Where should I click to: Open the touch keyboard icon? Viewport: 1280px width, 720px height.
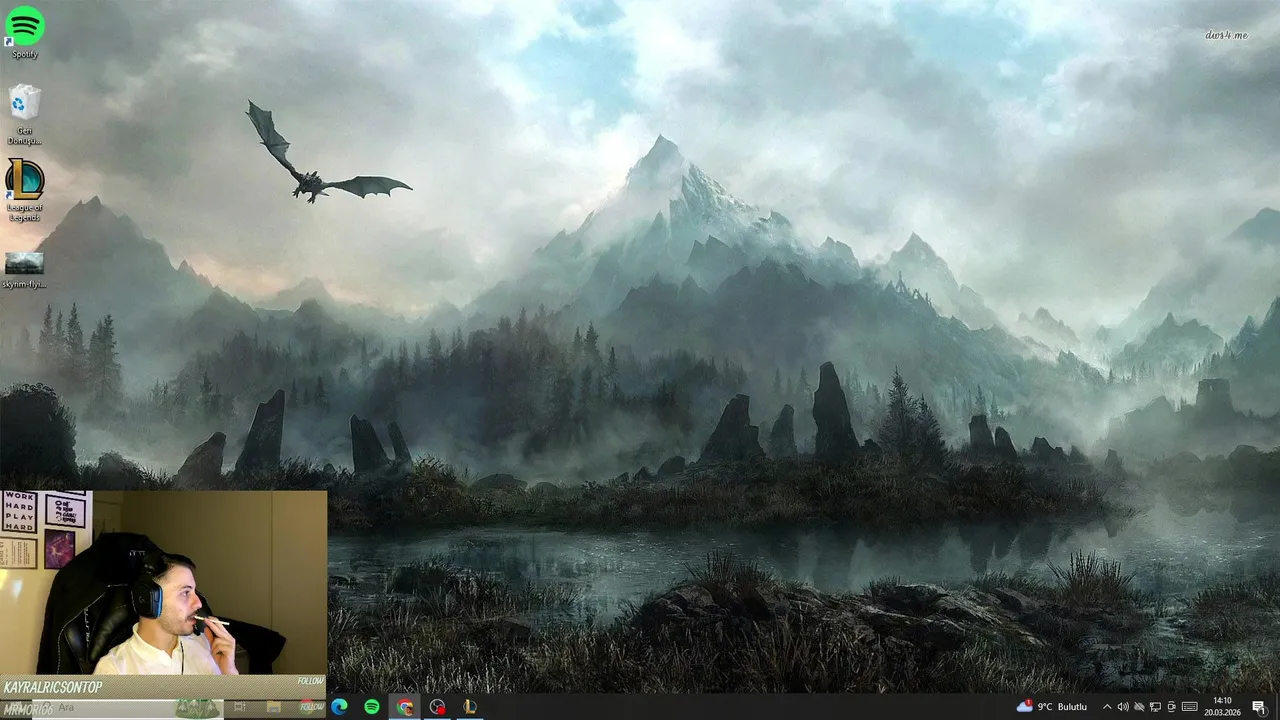[x=1190, y=707]
